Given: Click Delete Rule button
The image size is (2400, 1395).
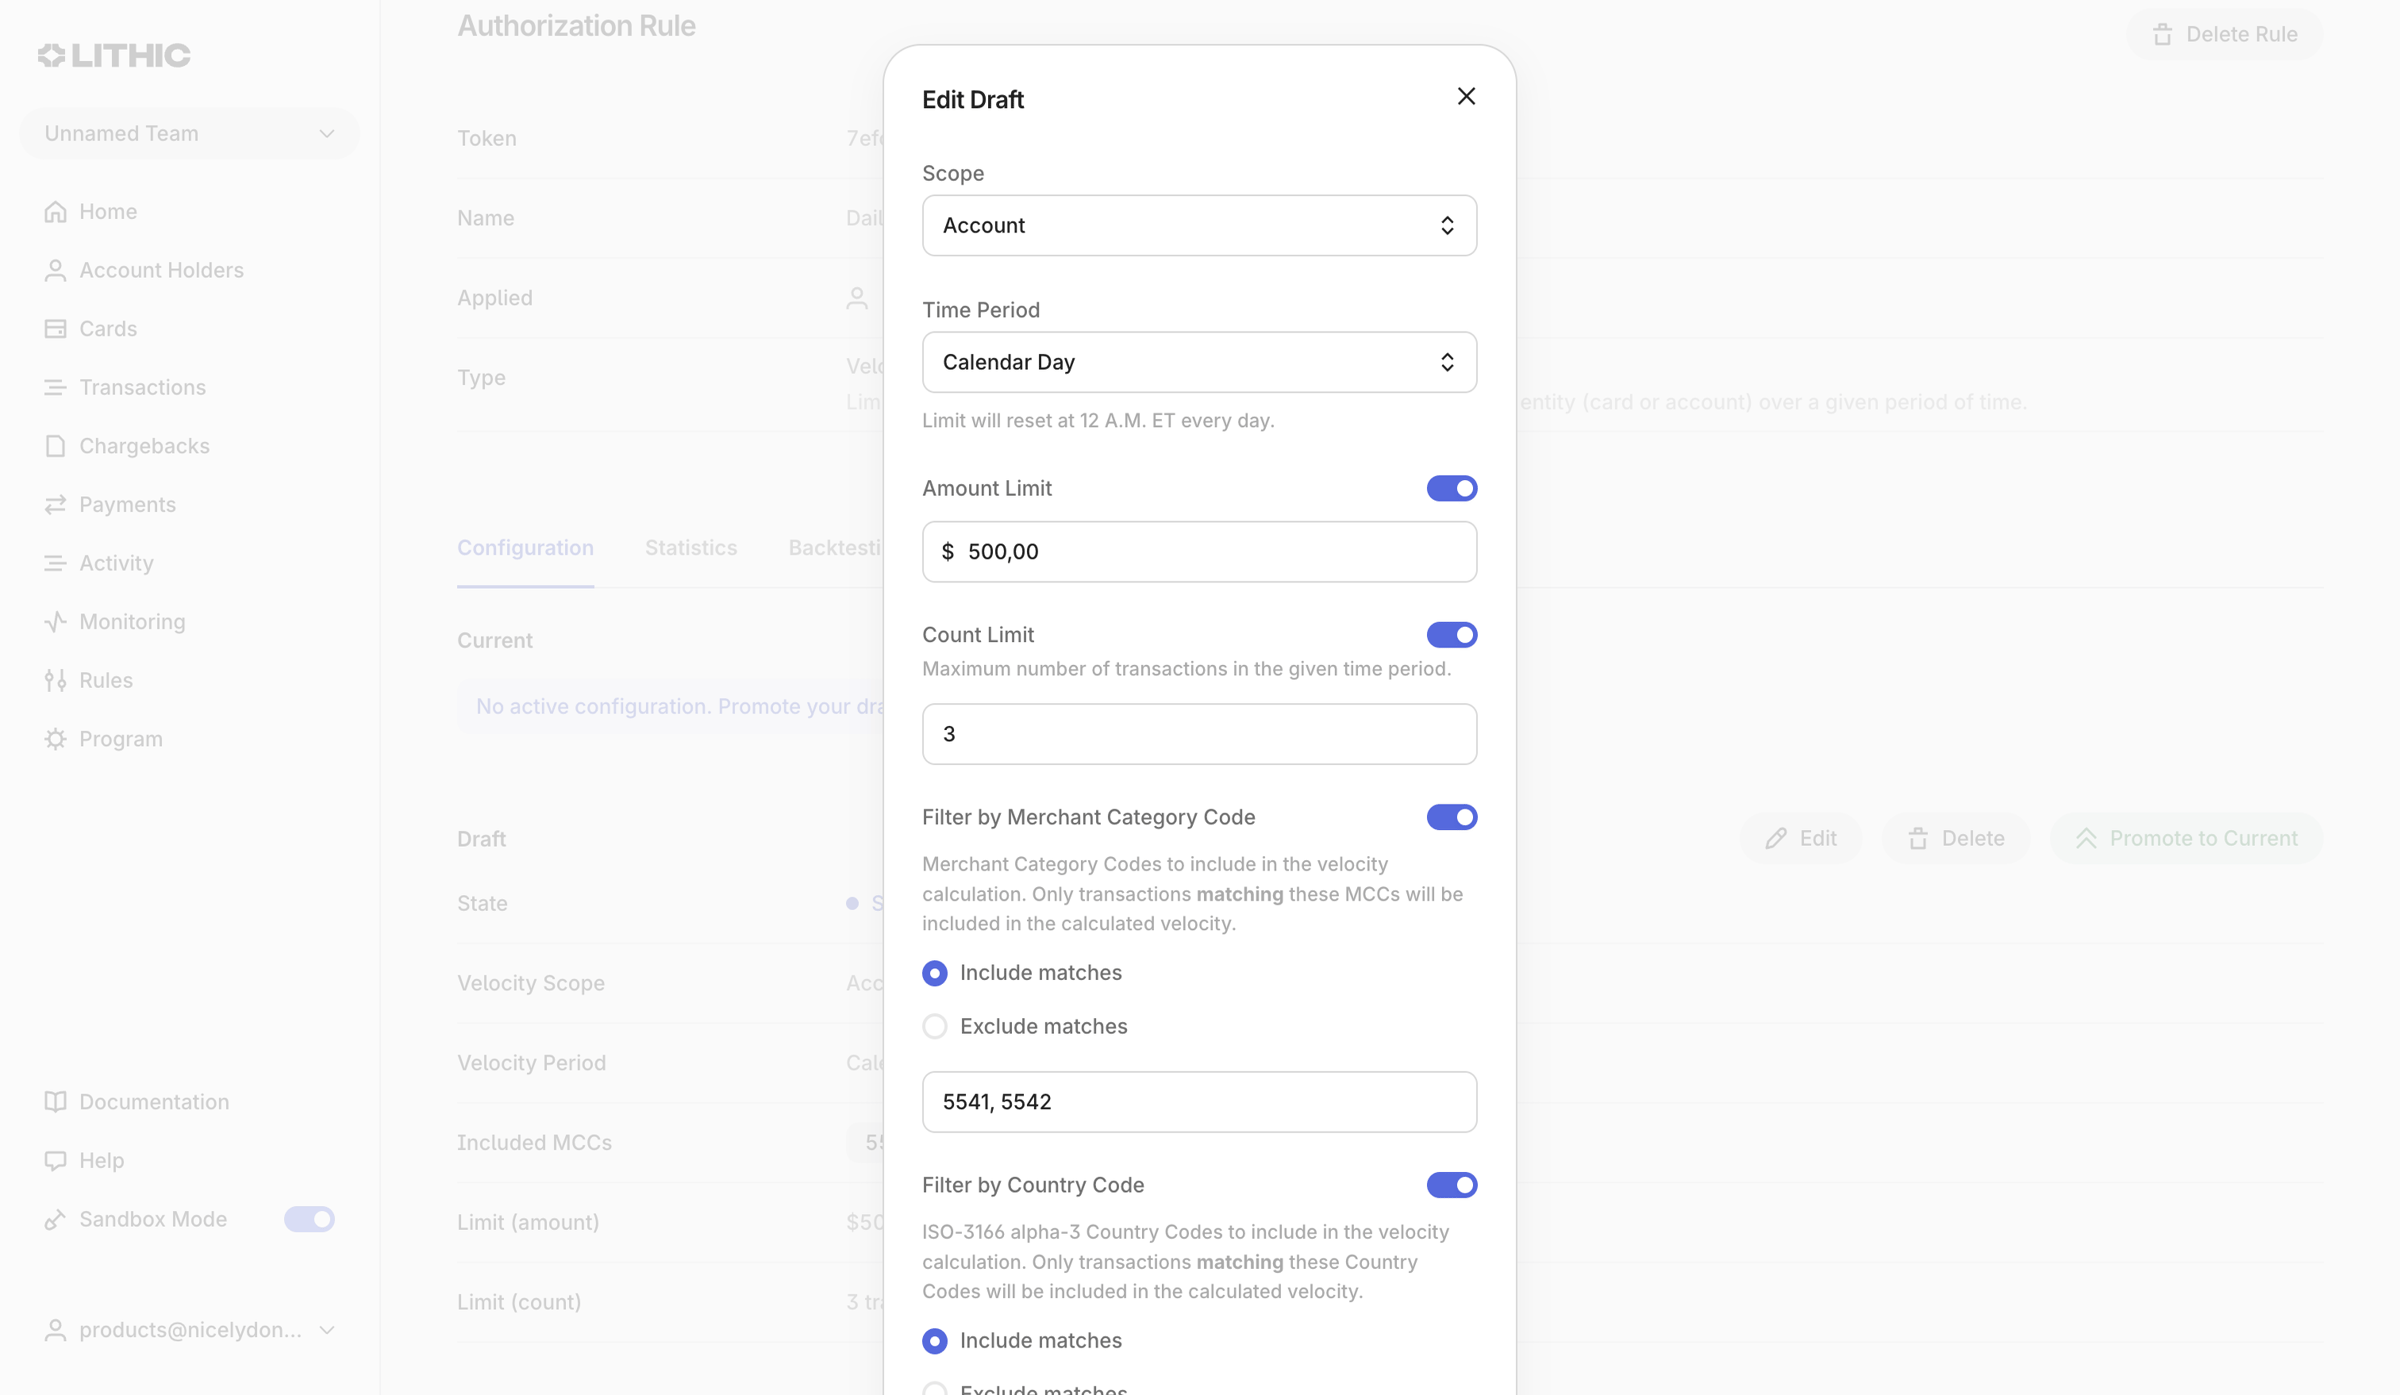Looking at the screenshot, I should (x=2224, y=34).
